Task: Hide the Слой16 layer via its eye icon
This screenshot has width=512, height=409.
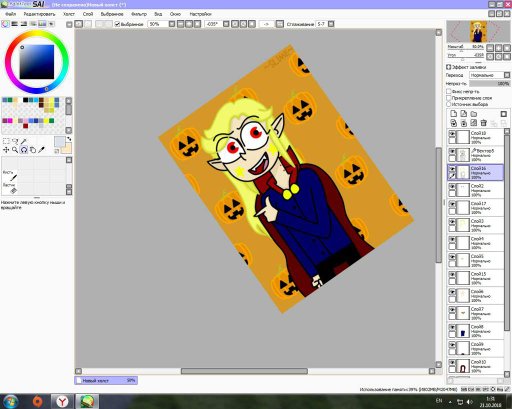Action: [452, 169]
